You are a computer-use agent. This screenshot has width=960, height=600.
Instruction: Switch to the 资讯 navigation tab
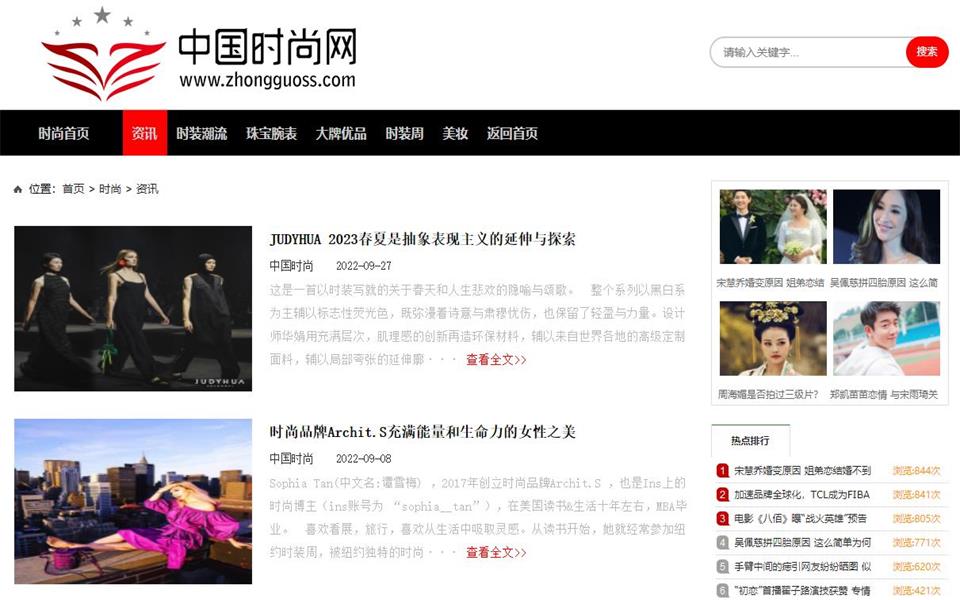[143, 132]
